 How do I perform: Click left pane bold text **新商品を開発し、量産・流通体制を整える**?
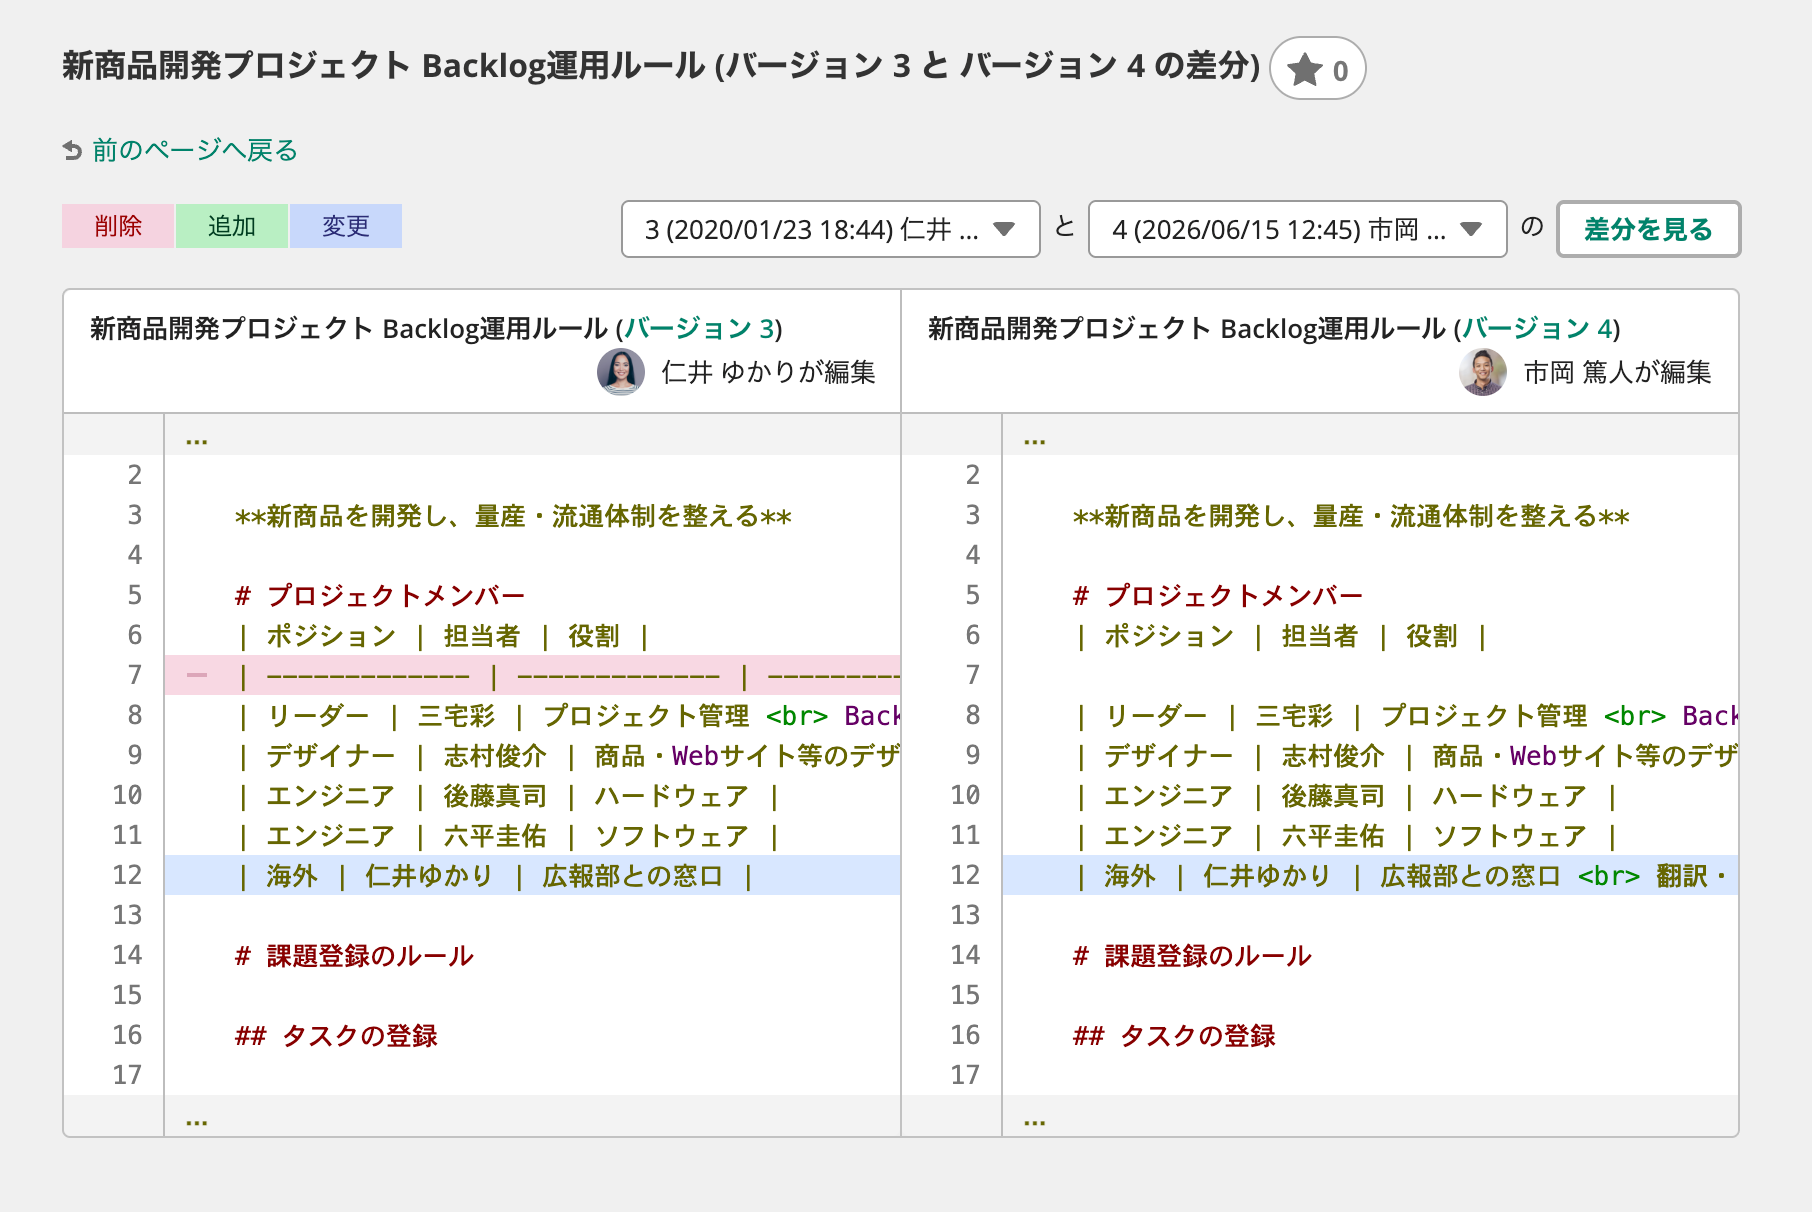point(513,516)
